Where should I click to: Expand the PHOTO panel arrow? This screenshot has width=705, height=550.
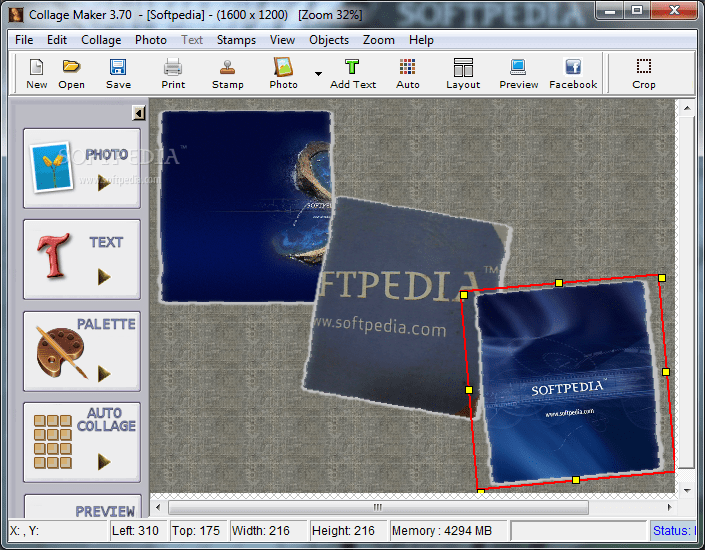pyautogui.click(x=104, y=183)
